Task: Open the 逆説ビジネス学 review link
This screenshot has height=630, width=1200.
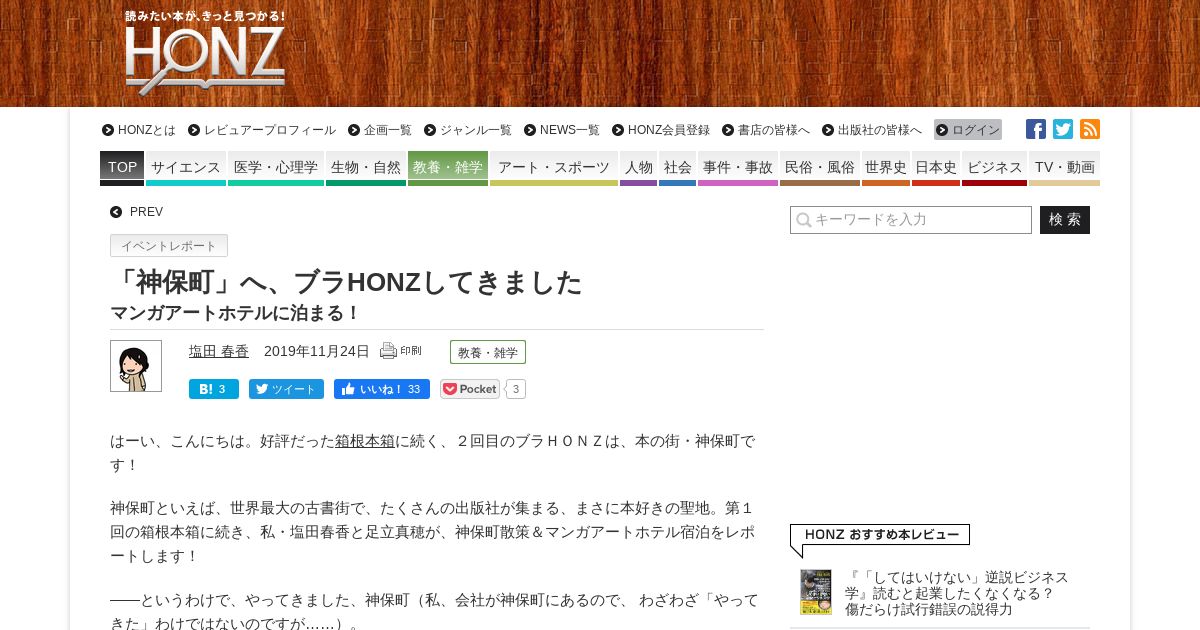Action: coord(957,593)
